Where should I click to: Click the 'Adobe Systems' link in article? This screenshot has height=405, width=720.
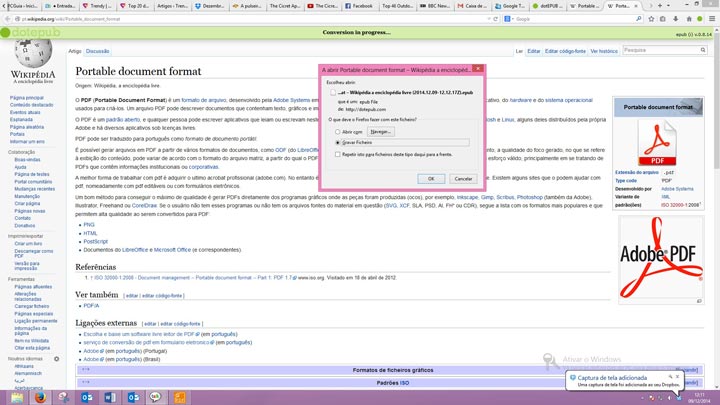tap(292, 100)
